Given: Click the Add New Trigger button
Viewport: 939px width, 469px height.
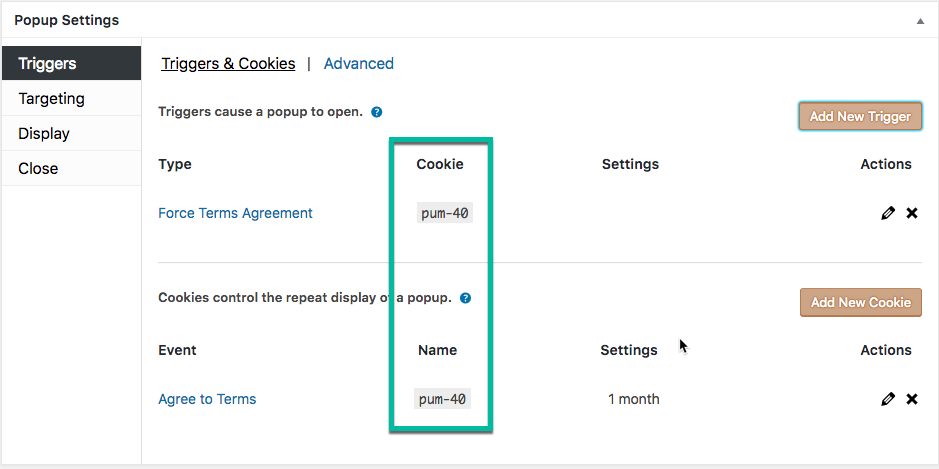Looking at the screenshot, I should [x=860, y=116].
